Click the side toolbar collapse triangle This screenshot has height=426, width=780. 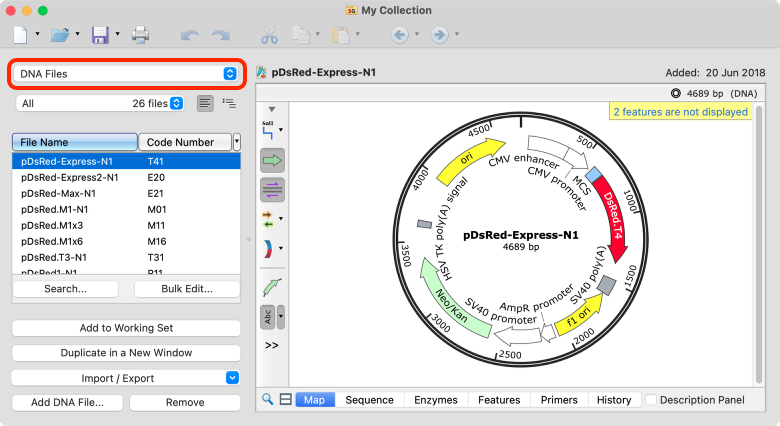(x=272, y=109)
